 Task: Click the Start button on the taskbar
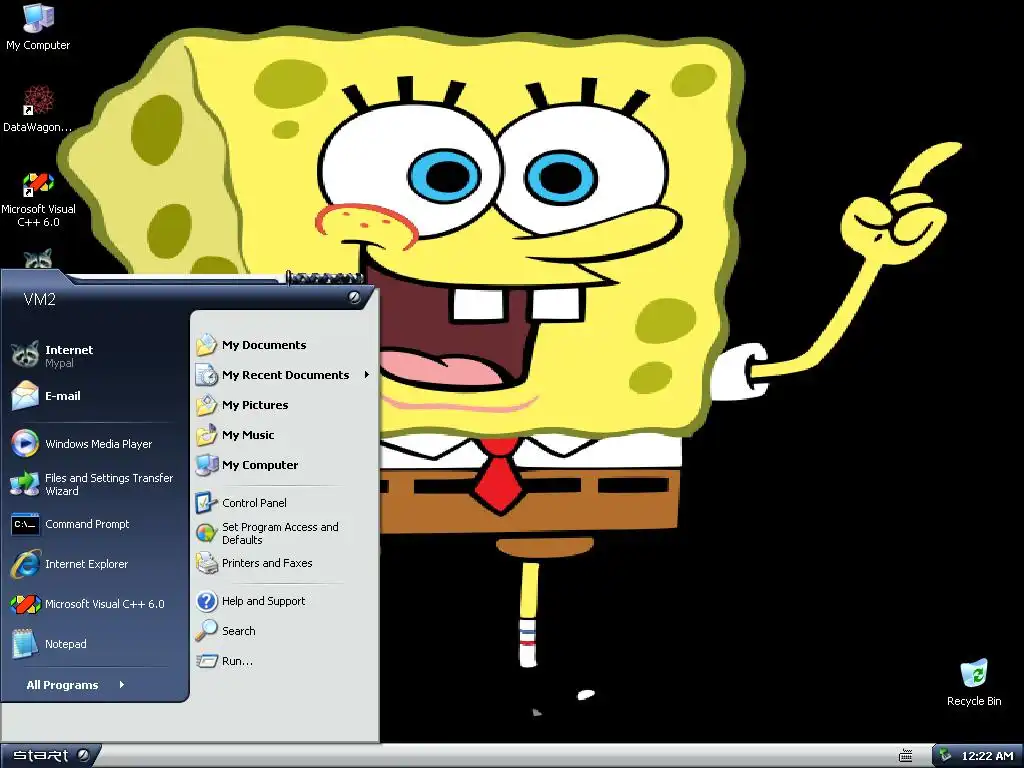(x=50, y=756)
